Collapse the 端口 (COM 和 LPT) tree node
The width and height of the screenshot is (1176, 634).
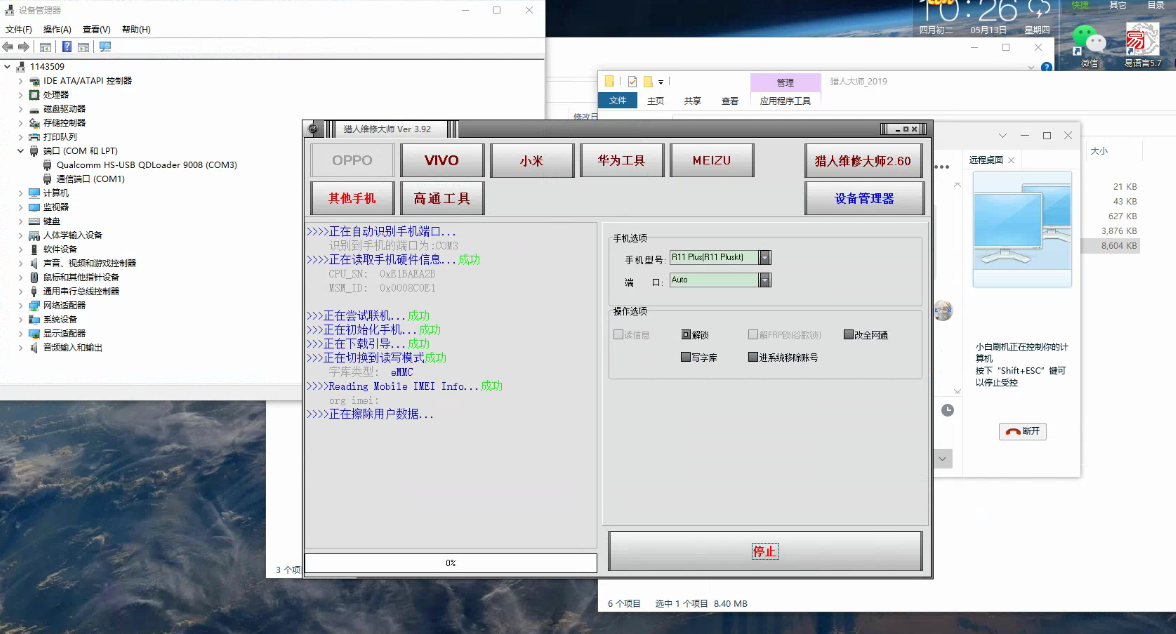click(x=21, y=151)
